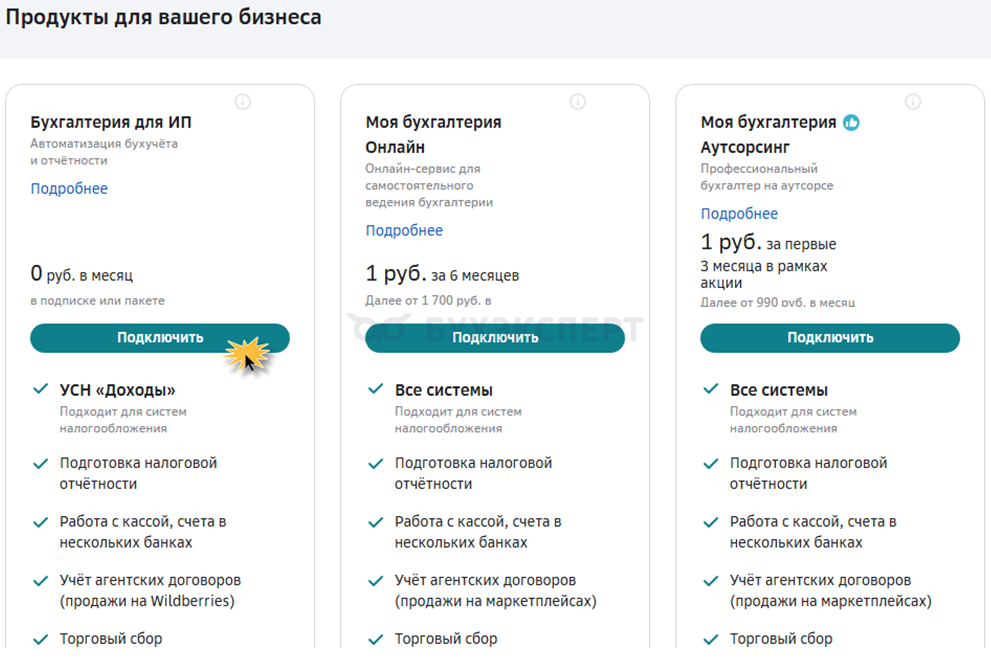Click Подготовка налоговой отчётности checkmark in Аутсорсинг card
991x660 pixels.
(711, 463)
